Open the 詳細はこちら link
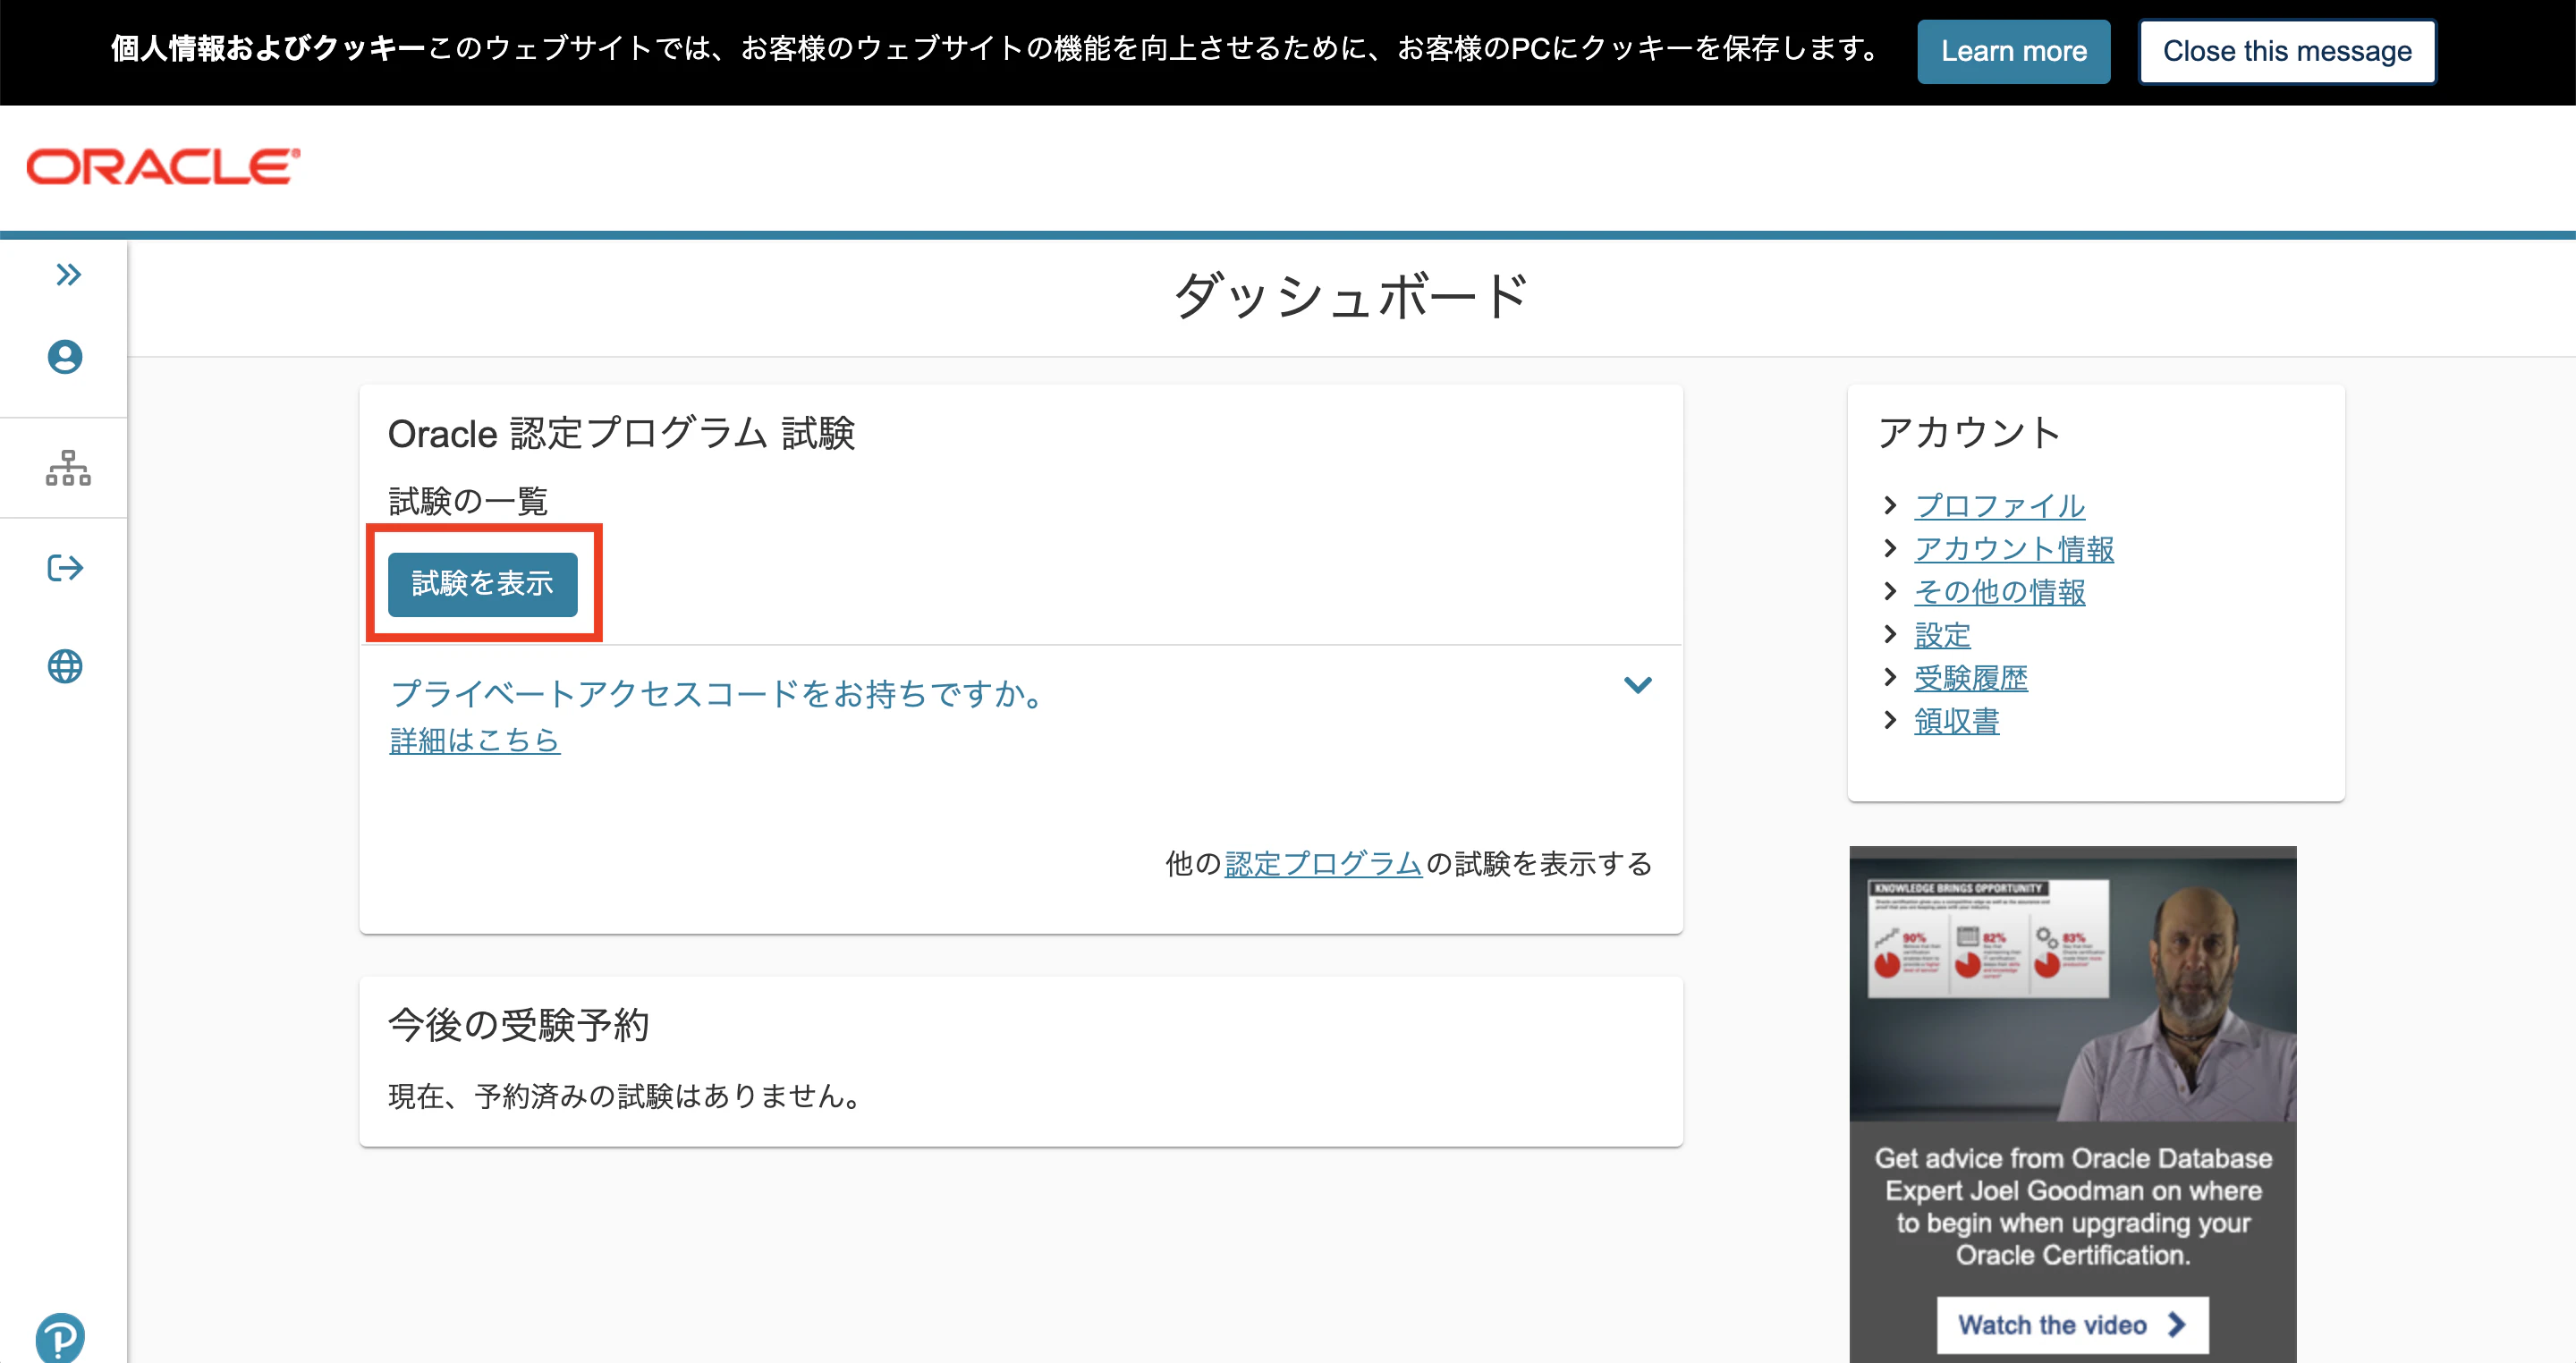This screenshot has height=1363, width=2576. (475, 740)
